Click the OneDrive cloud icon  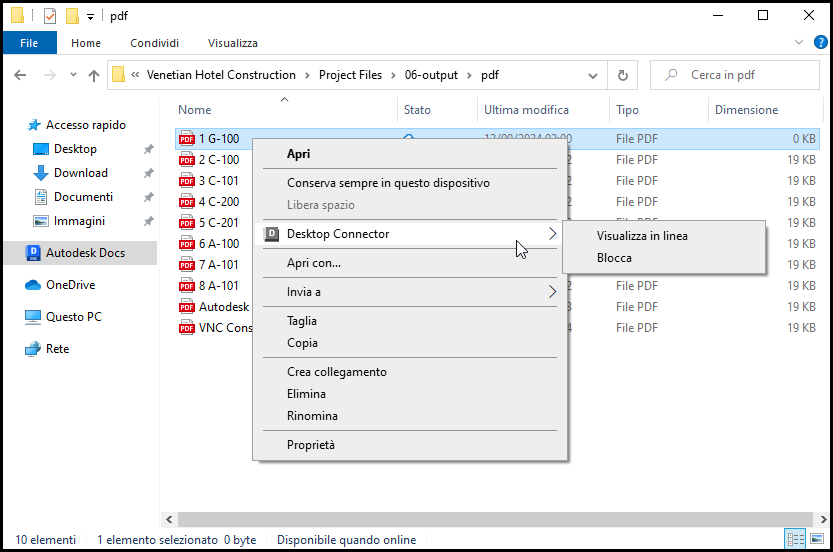(x=33, y=285)
